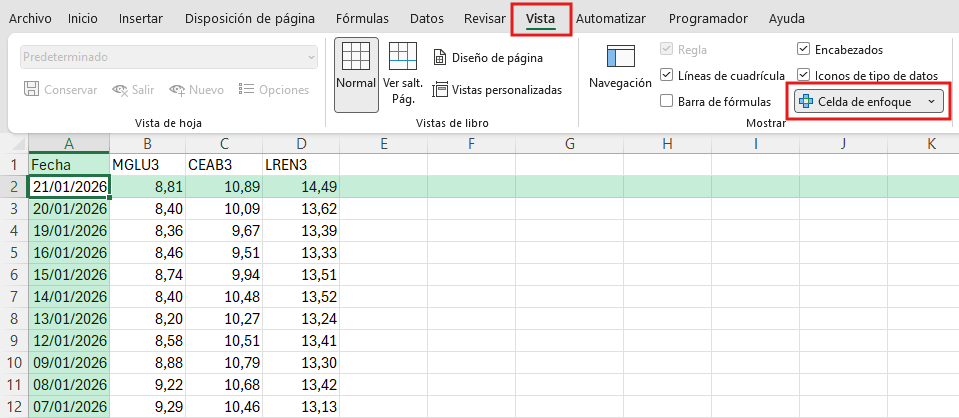The height and width of the screenshot is (418, 959).
Task: Click the cell with value 8,88
Action: (x=147, y=363)
